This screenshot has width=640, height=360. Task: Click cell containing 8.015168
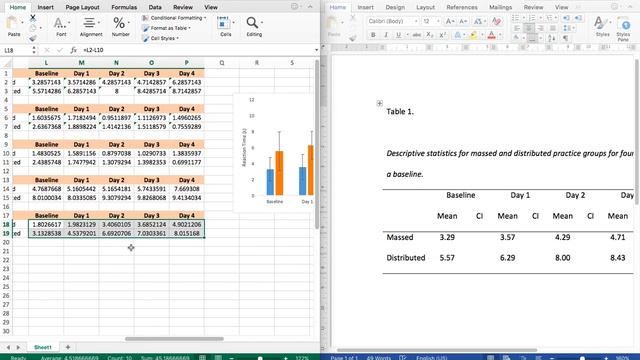(187, 233)
